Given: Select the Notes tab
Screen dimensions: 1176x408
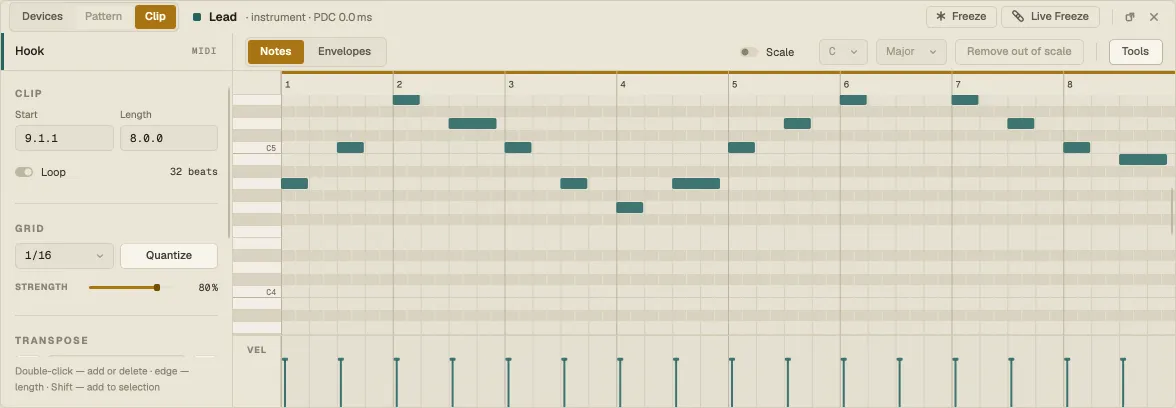Looking at the screenshot, I should (275, 52).
